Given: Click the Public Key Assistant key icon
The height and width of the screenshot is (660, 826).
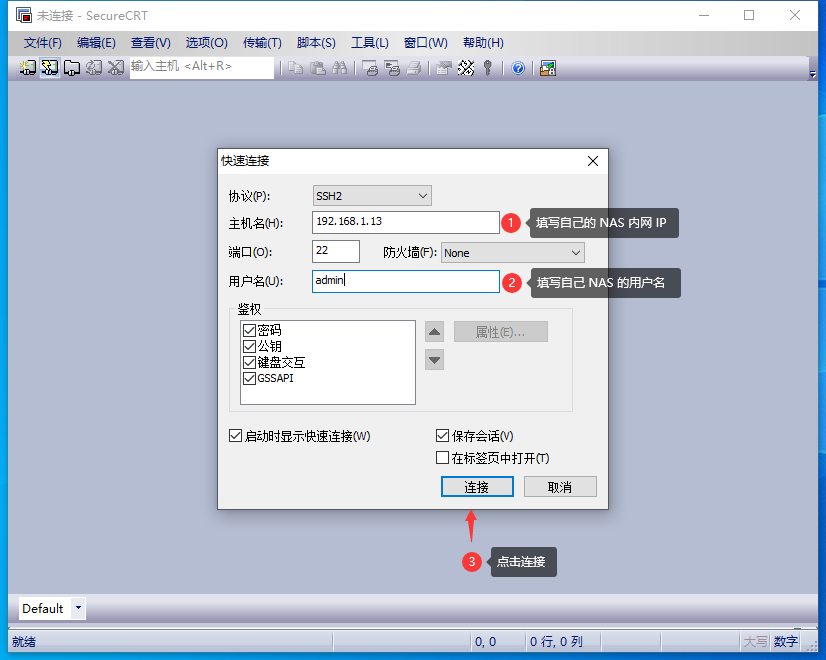Looking at the screenshot, I should pos(488,68).
